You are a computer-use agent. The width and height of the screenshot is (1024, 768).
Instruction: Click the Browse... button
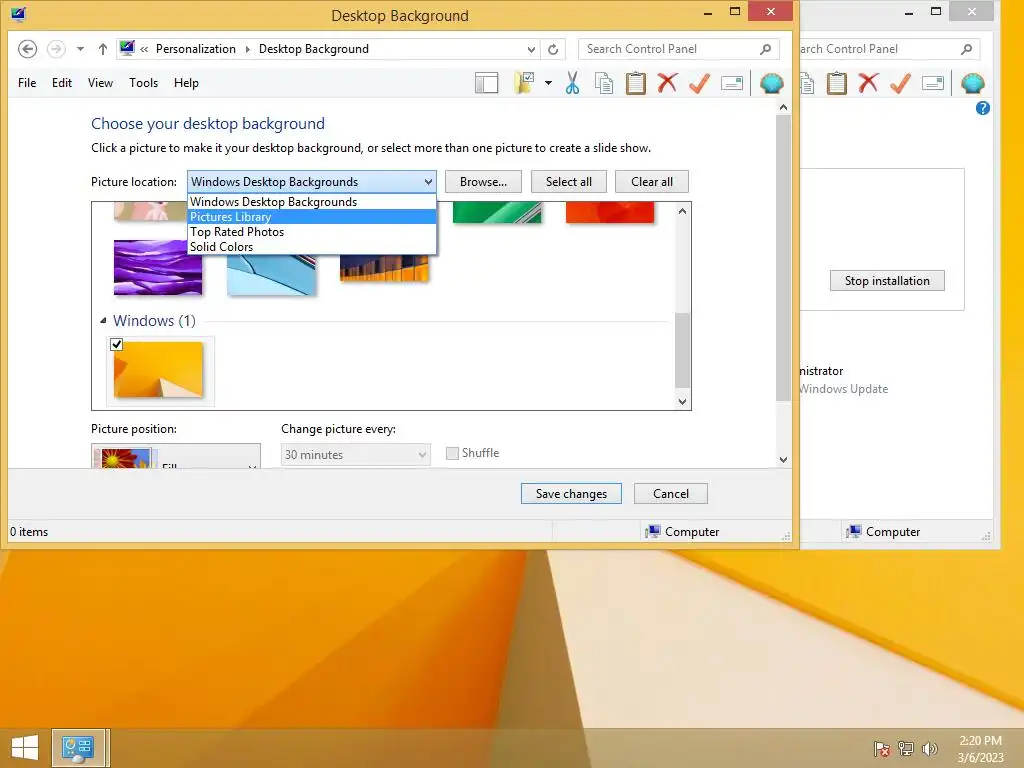coord(483,182)
